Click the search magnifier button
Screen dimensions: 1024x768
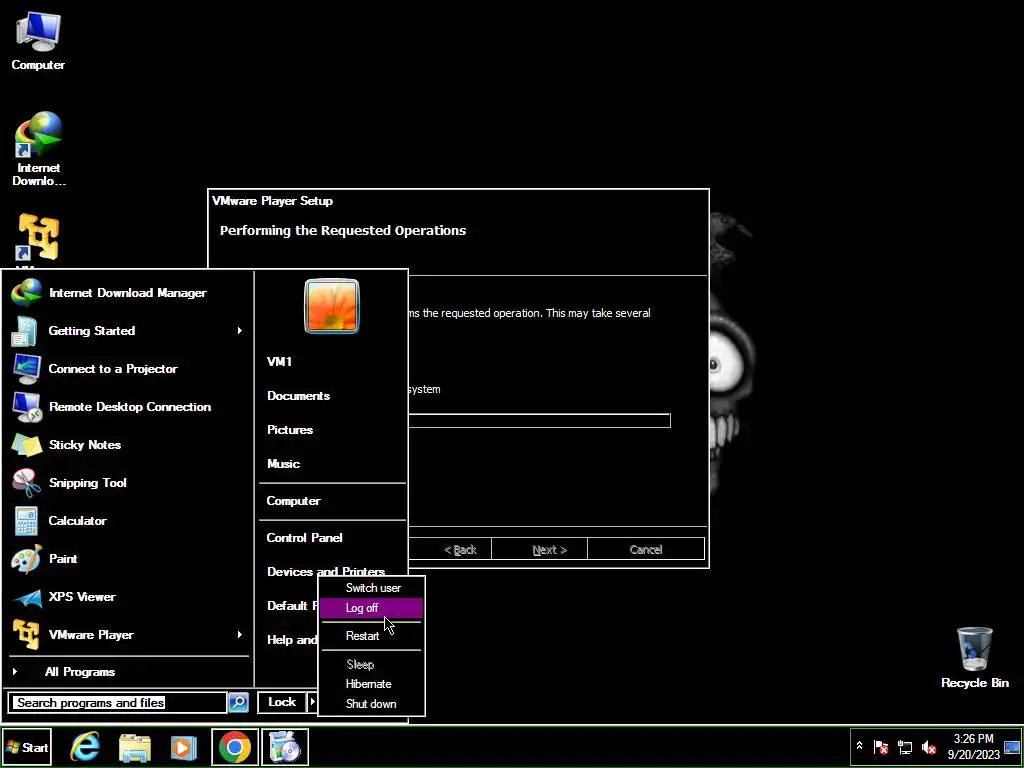pyautogui.click(x=238, y=702)
